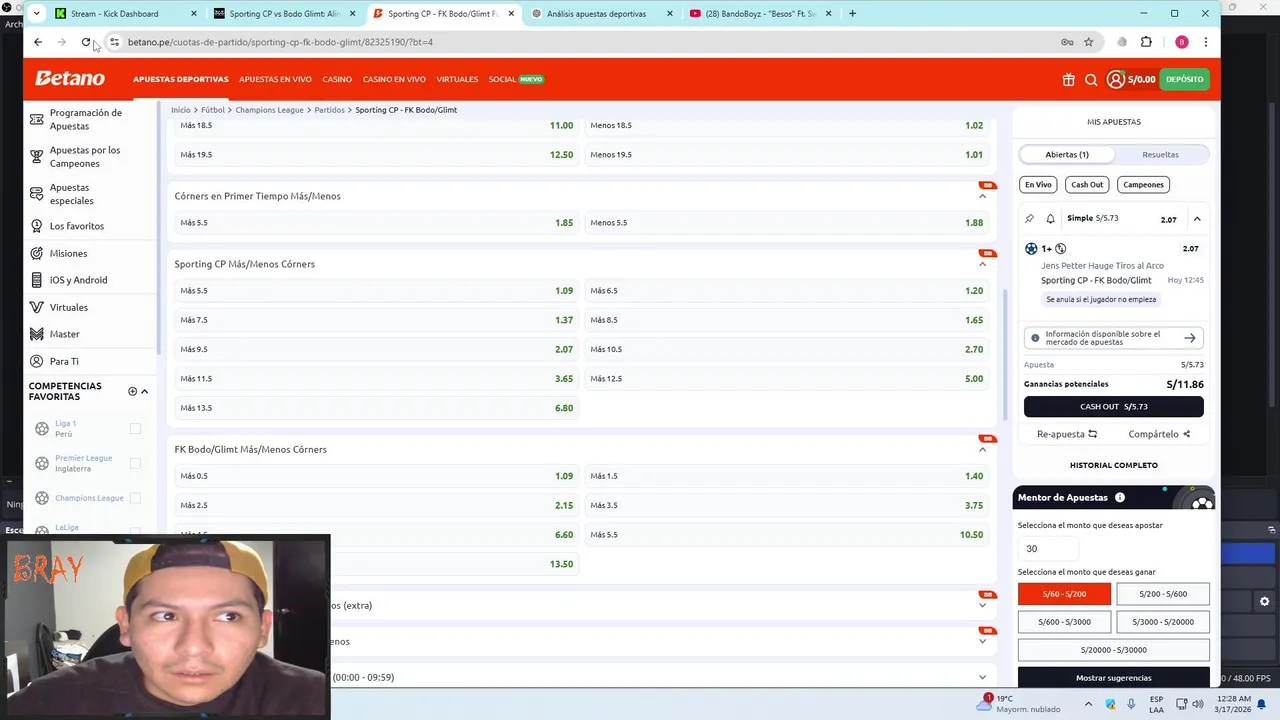Open the Master sidebar icon
1280x720 pixels.
click(37, 334)
